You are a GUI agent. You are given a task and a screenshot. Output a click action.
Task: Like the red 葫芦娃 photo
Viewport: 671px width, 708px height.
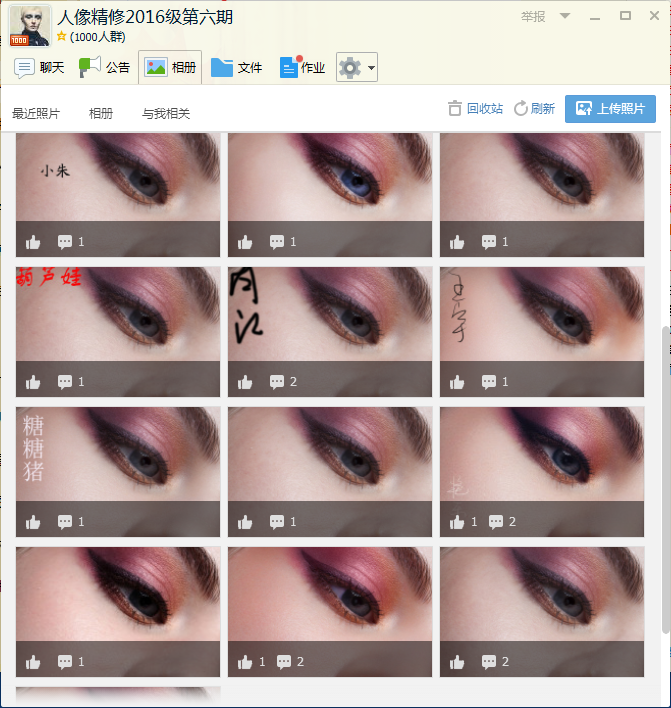point(33,382)
